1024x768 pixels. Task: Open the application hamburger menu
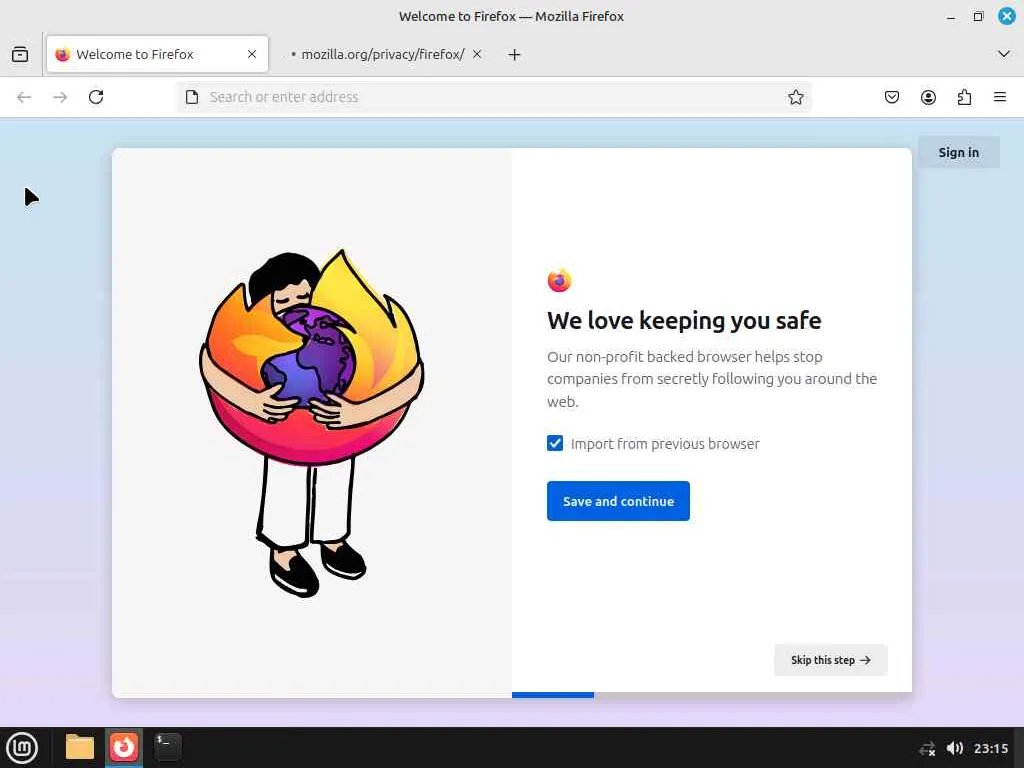click(1000, 97)
